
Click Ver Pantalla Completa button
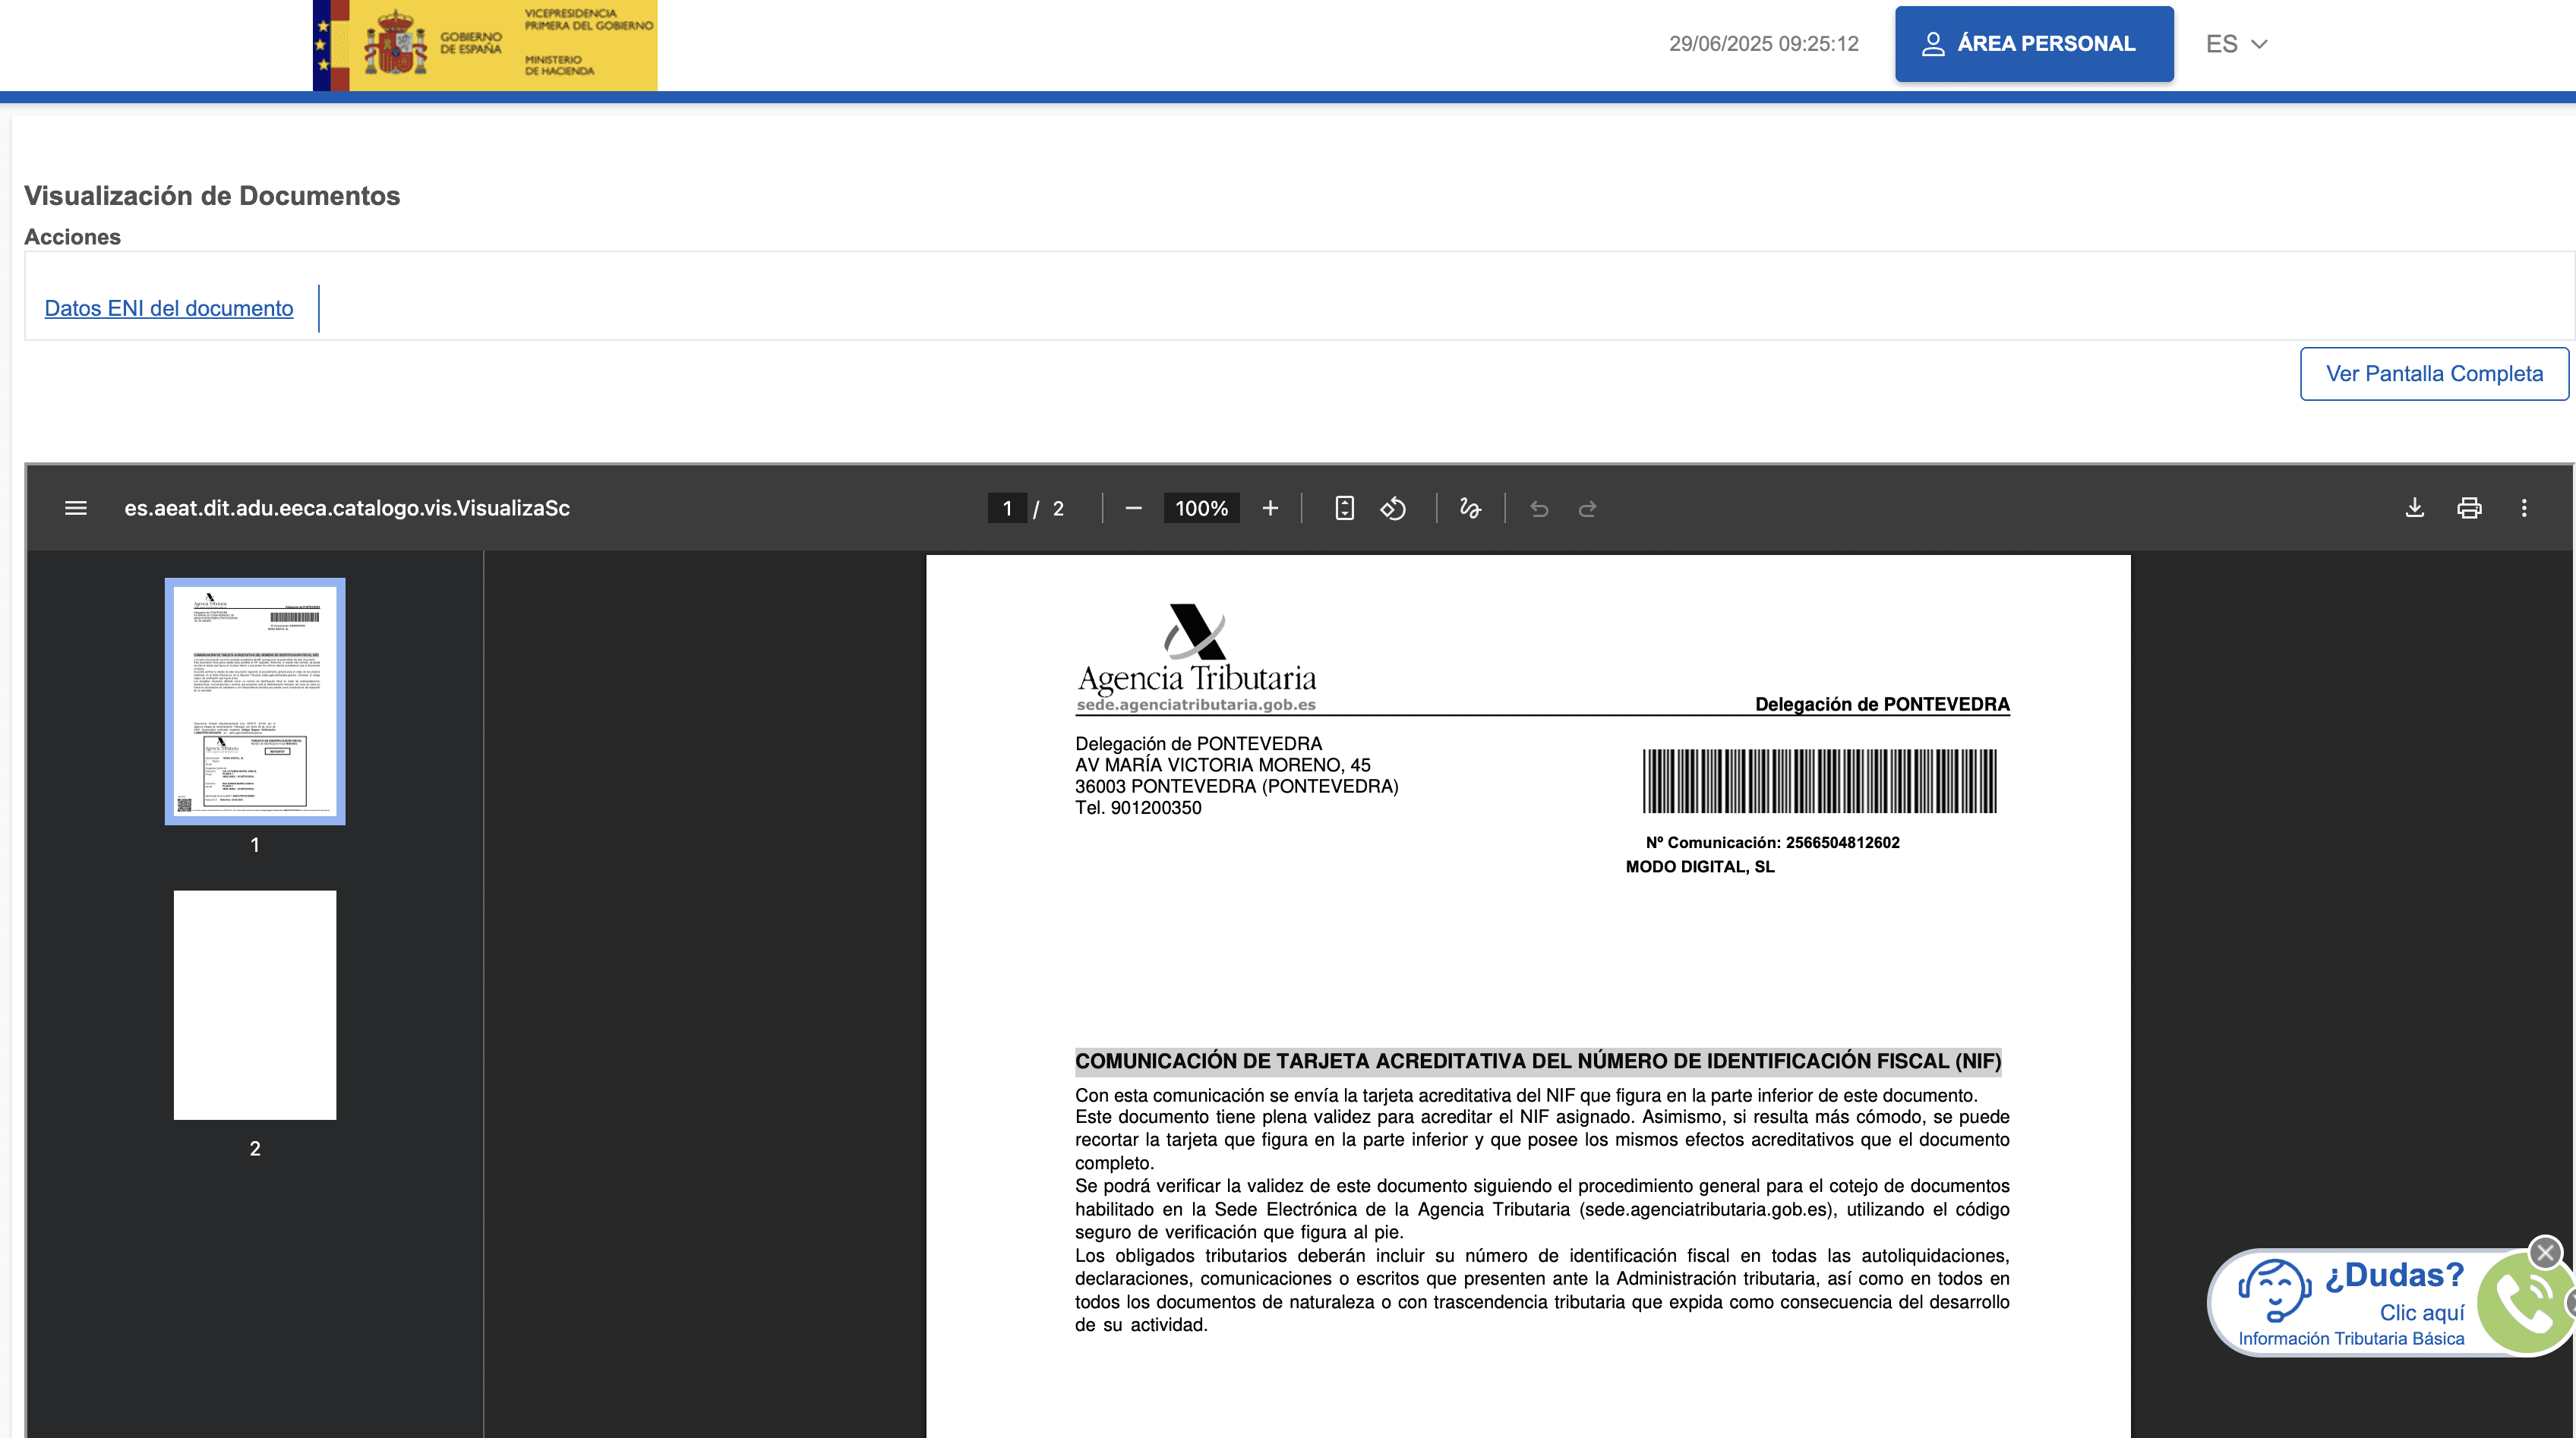pyautogui.click(x=2434, y=374)
